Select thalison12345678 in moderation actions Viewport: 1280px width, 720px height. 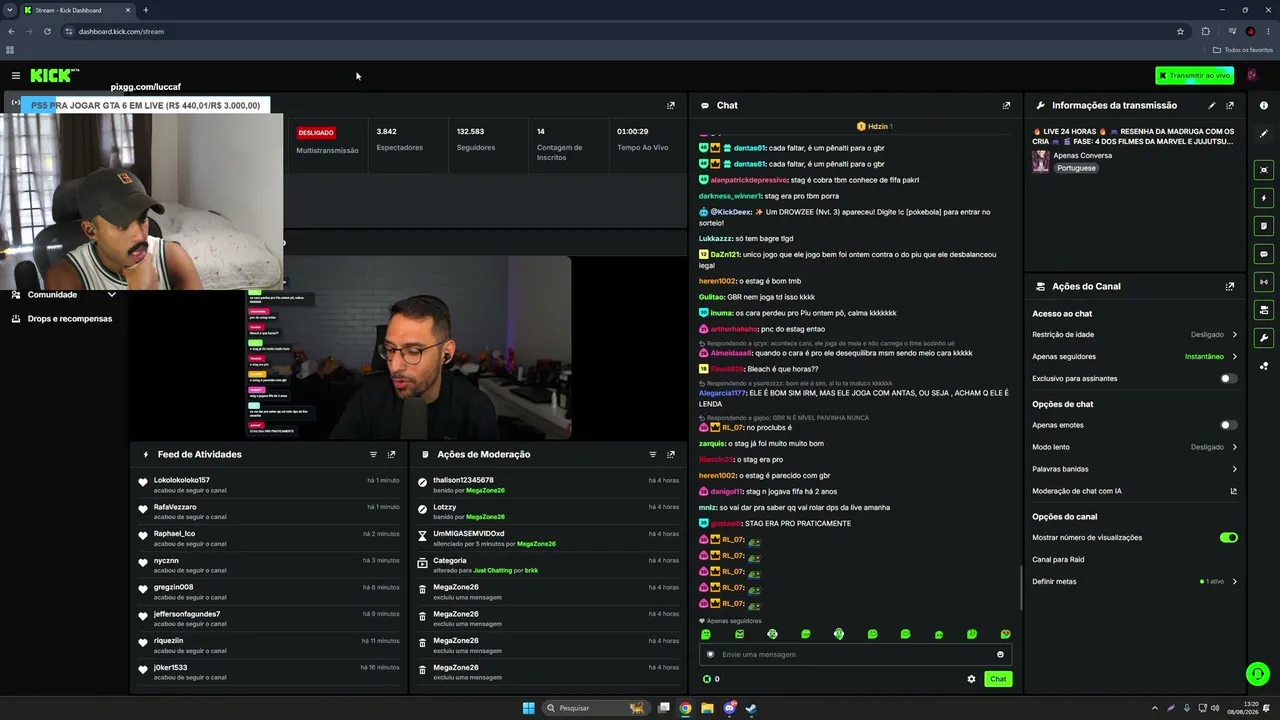tap(463, 480)
